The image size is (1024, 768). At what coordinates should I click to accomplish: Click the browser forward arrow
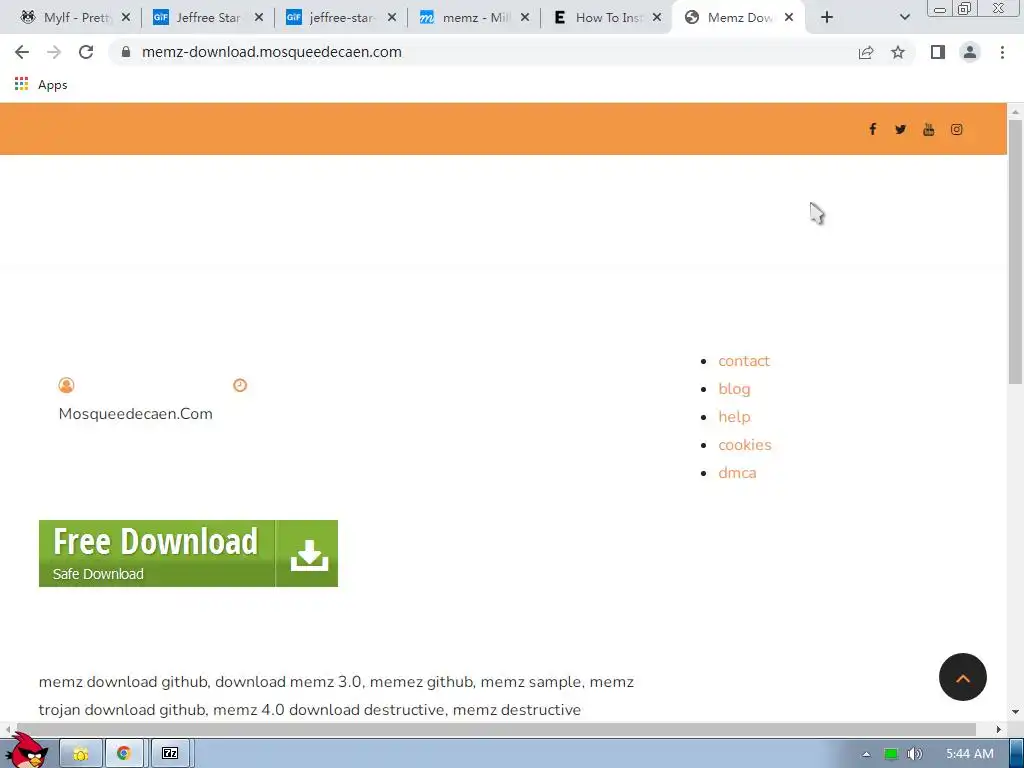pyautogui.click(x=54, y=52)
